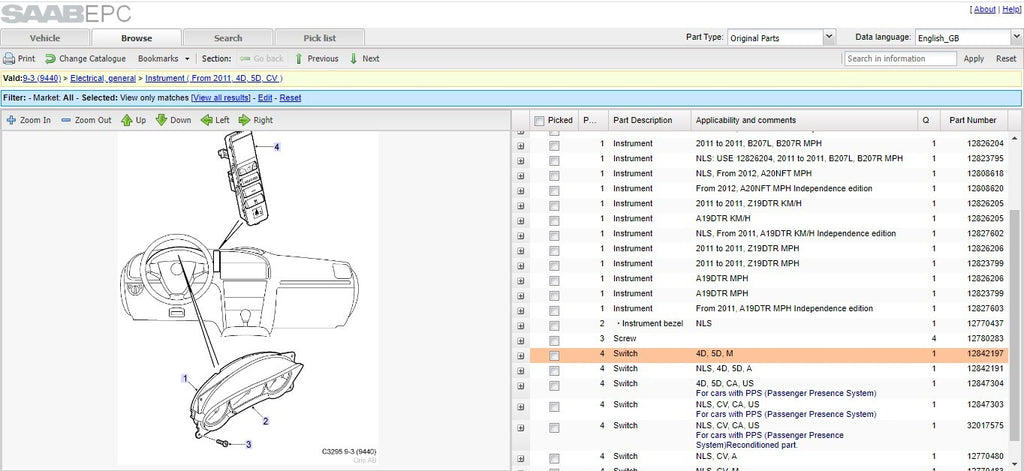The image size is (1024, 471).
Task: Click the scrollbar up arrow in parts list
Action: pos(1015,138)
